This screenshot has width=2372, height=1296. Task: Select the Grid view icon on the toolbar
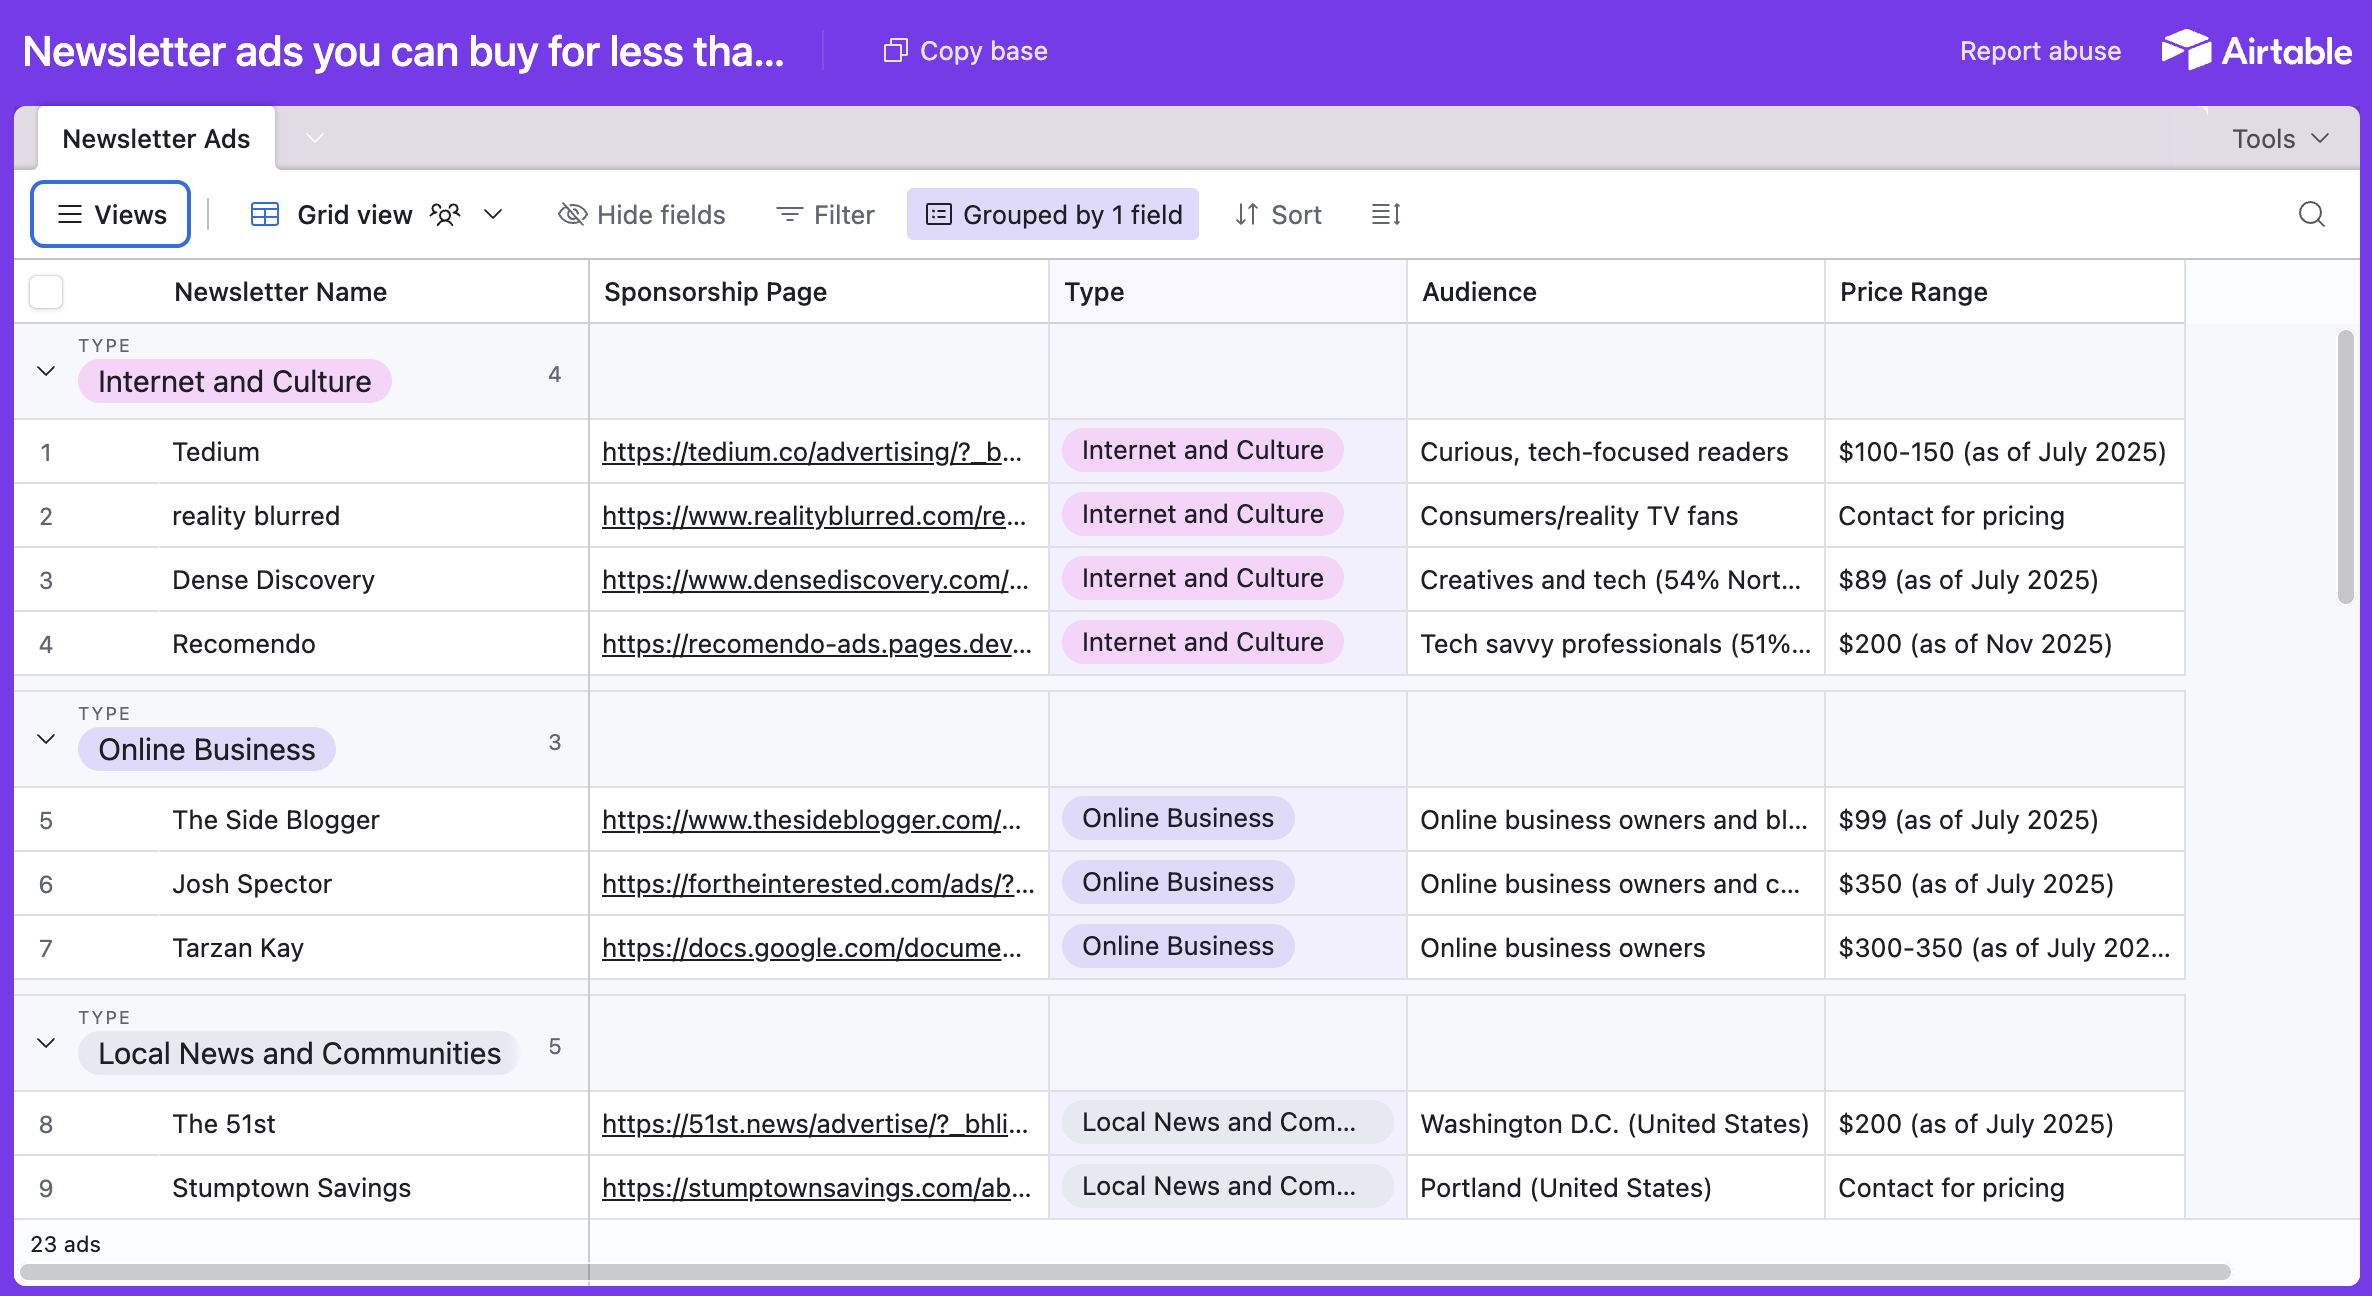click(x=264, y=213)
